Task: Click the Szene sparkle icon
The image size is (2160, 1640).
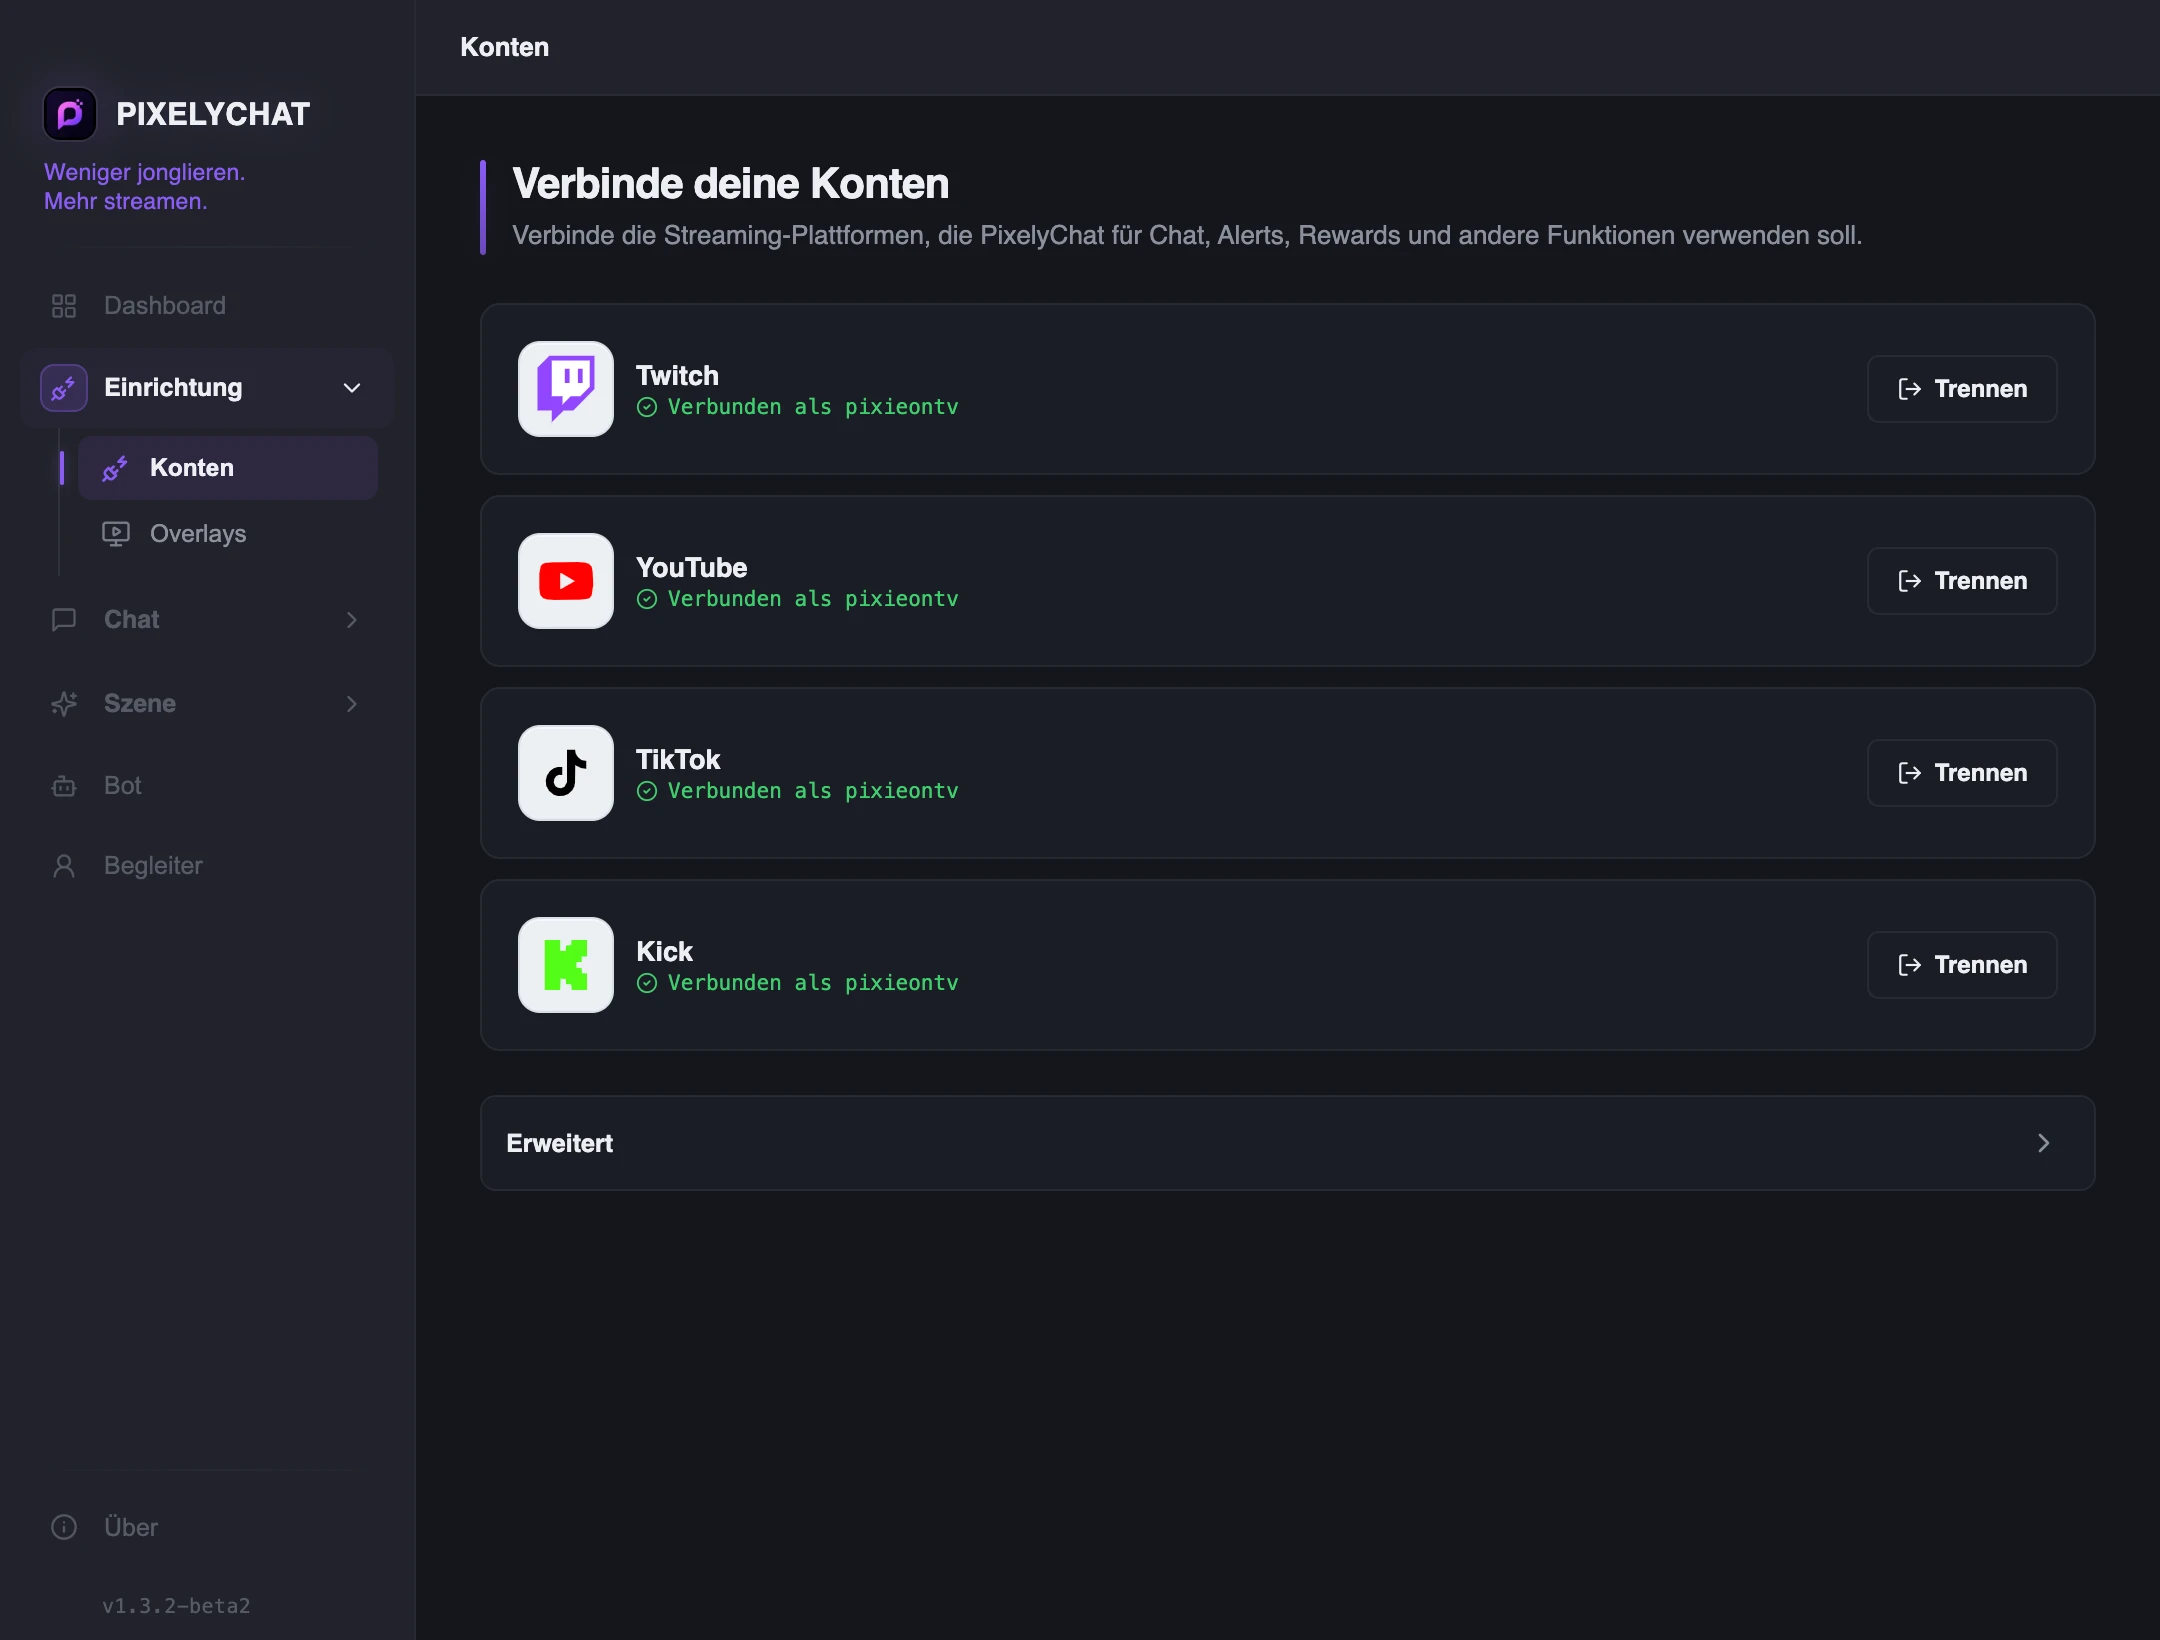Action: click(64, 704)
